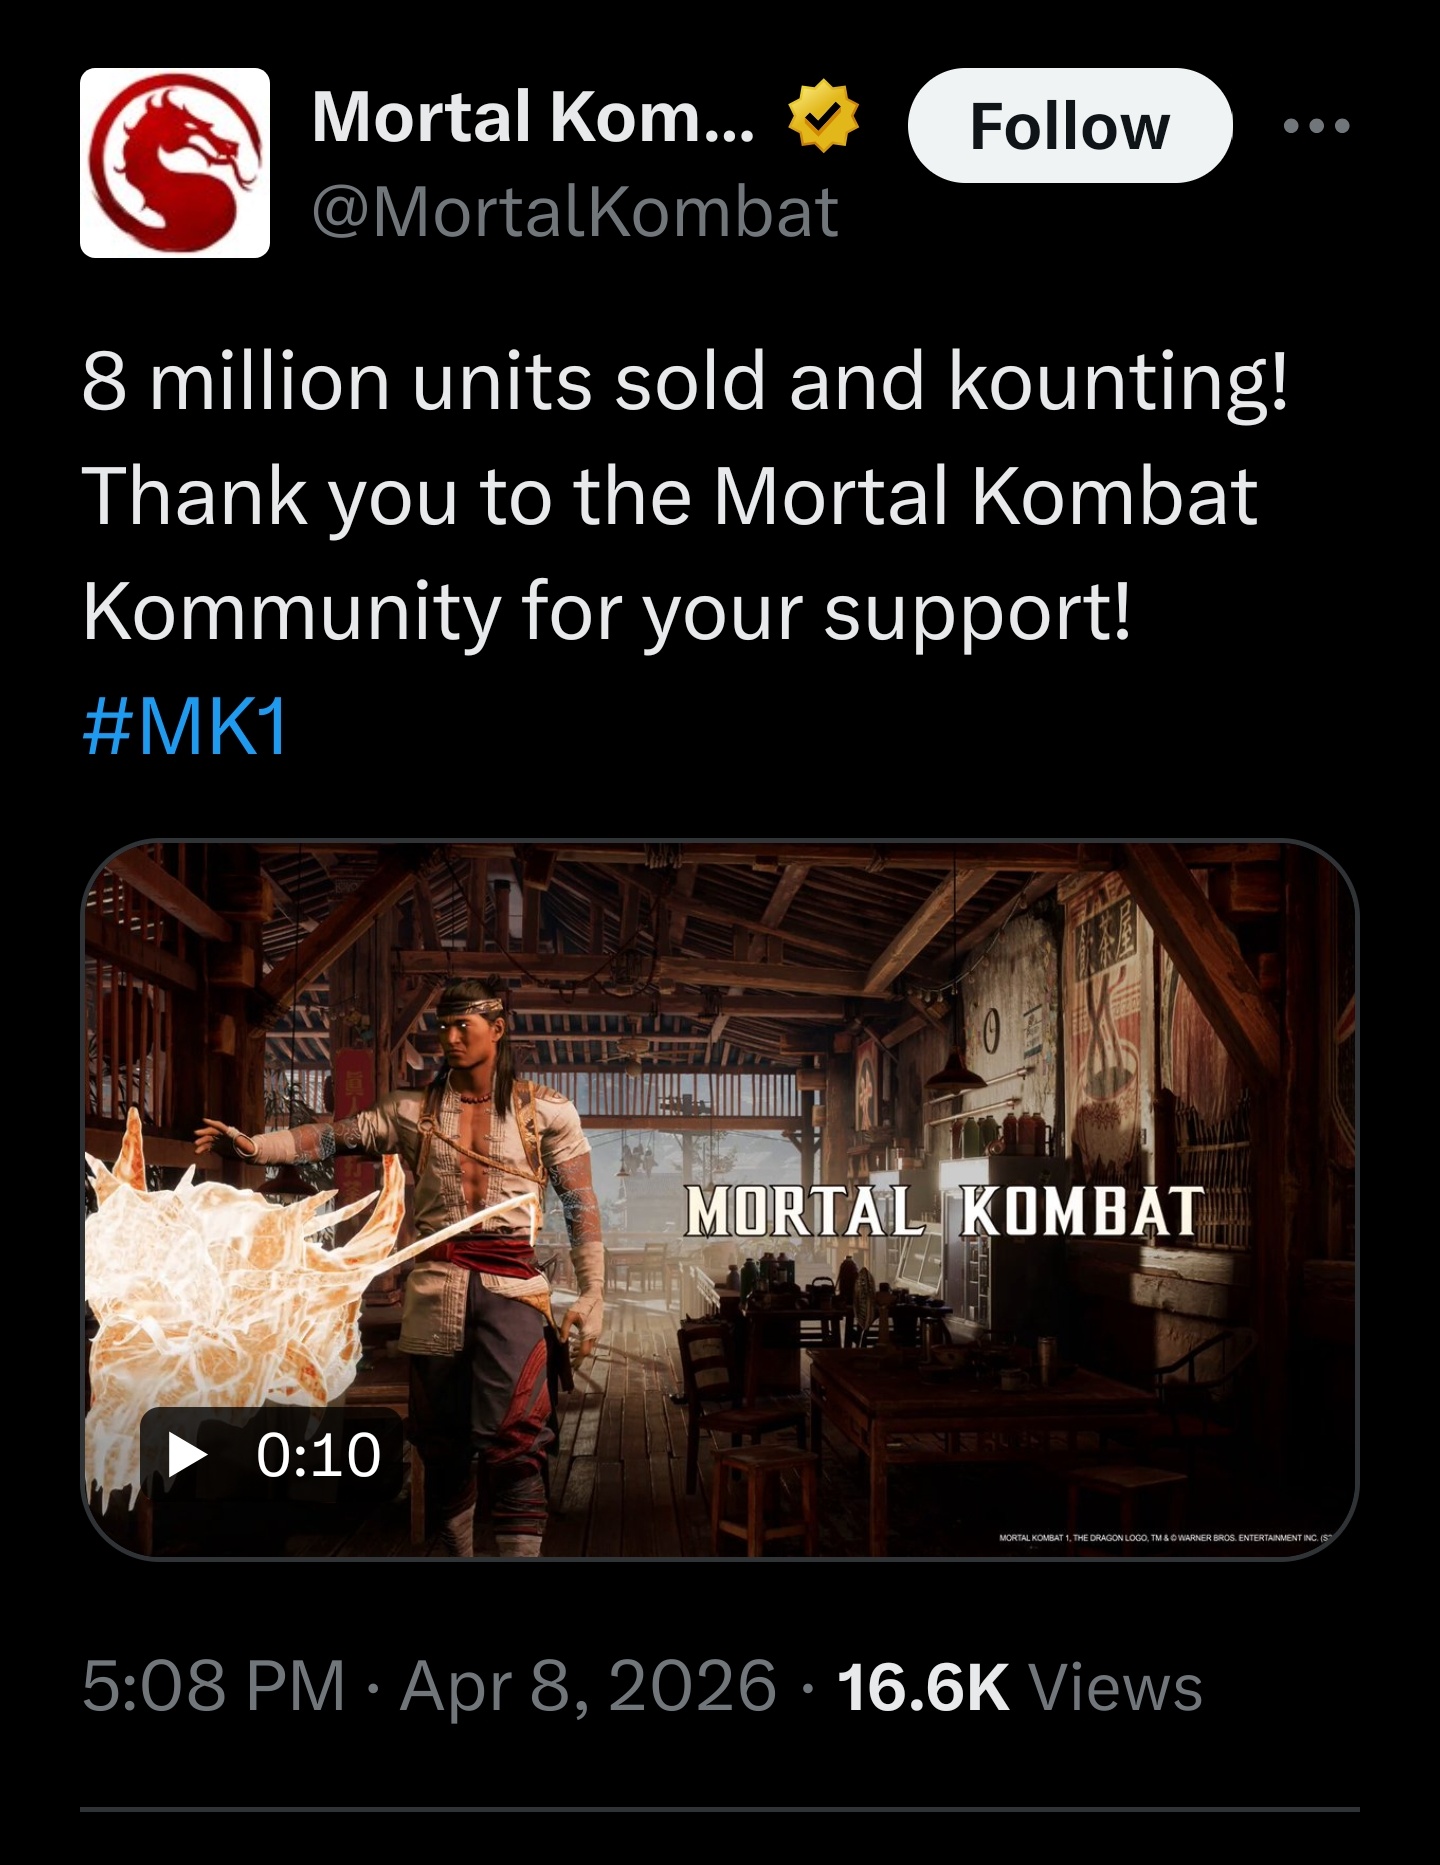This screenshot has width=1440, height=1865.
Task: Open the truncated Mortal Kom... display name
Action: [533, 117]
